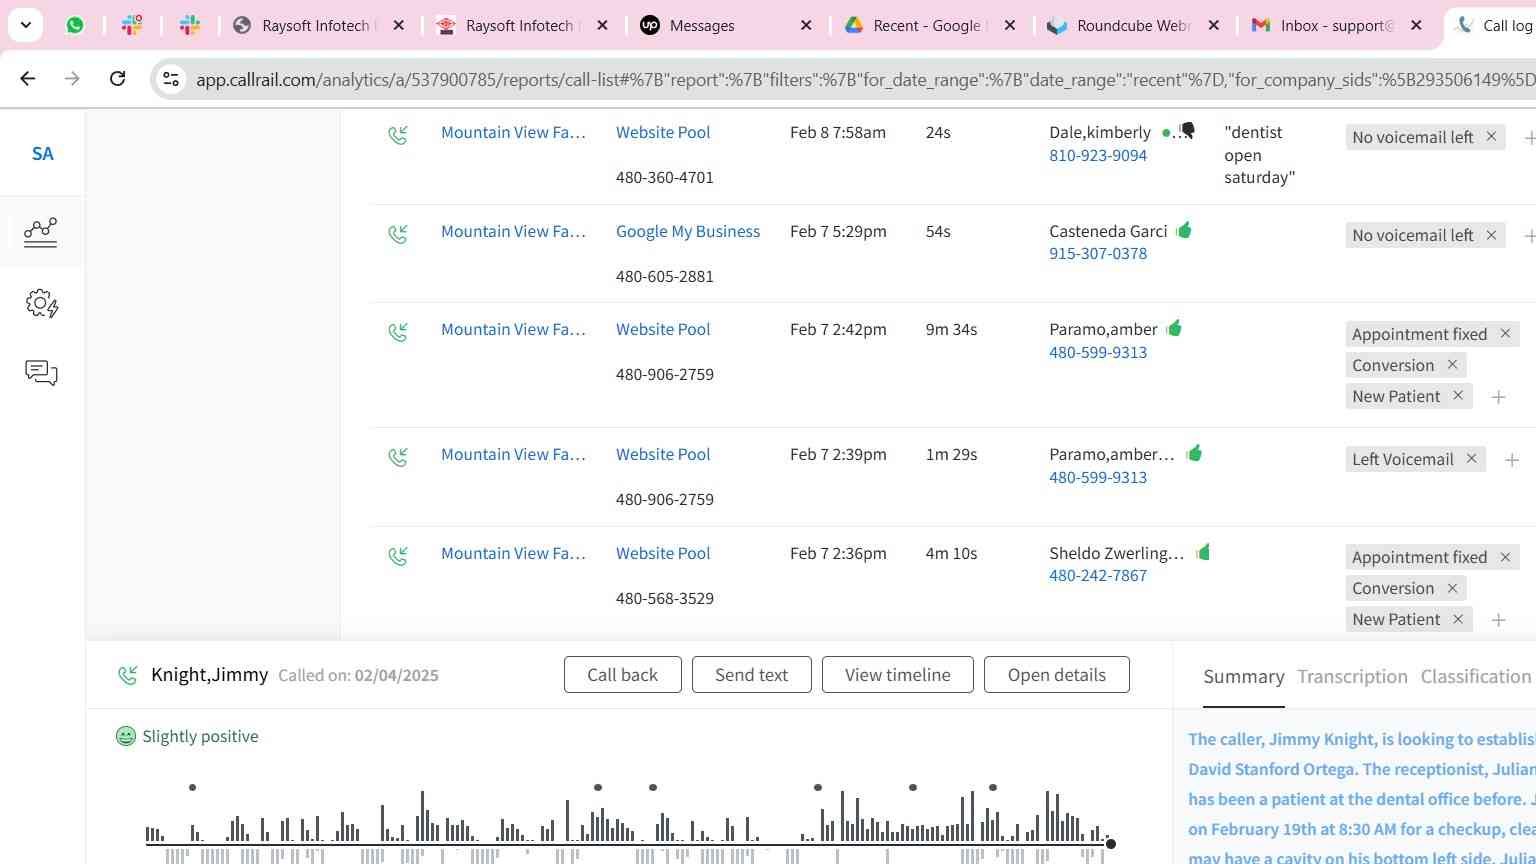Click the Send text button
This screenshot has height=864, width=1536.
751,675
